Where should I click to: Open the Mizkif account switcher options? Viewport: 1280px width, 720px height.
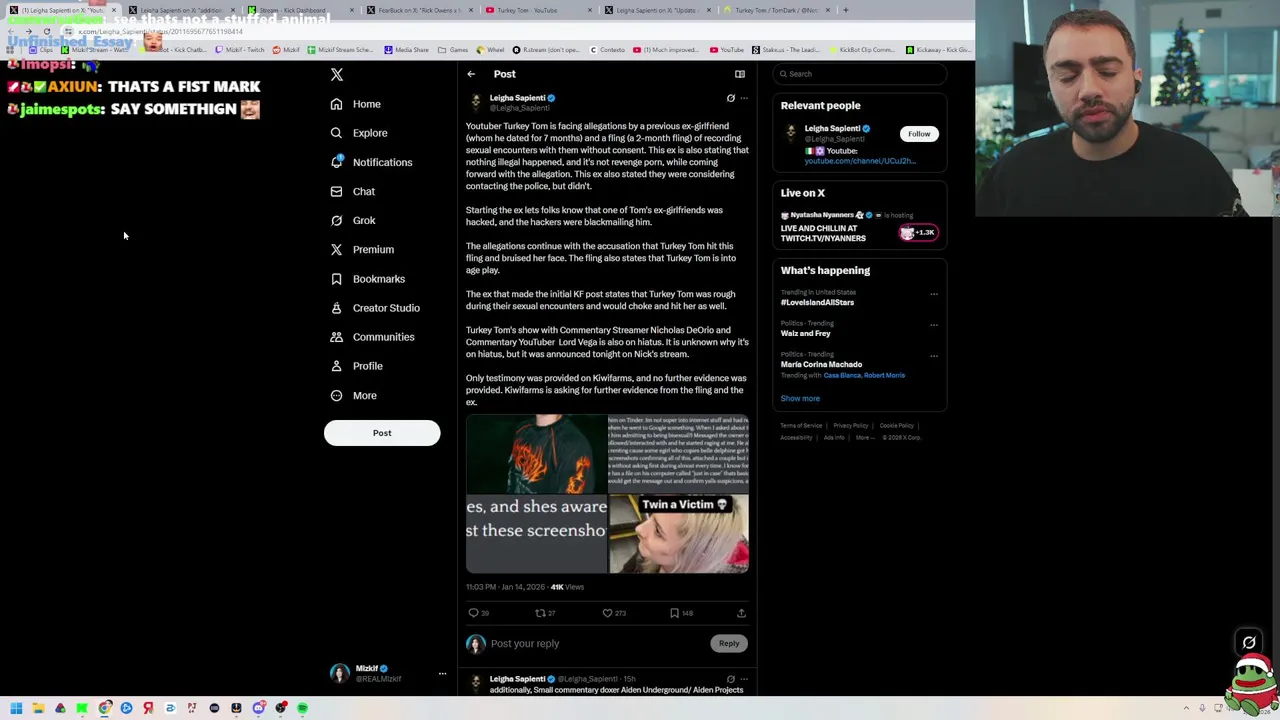point(442,674)
